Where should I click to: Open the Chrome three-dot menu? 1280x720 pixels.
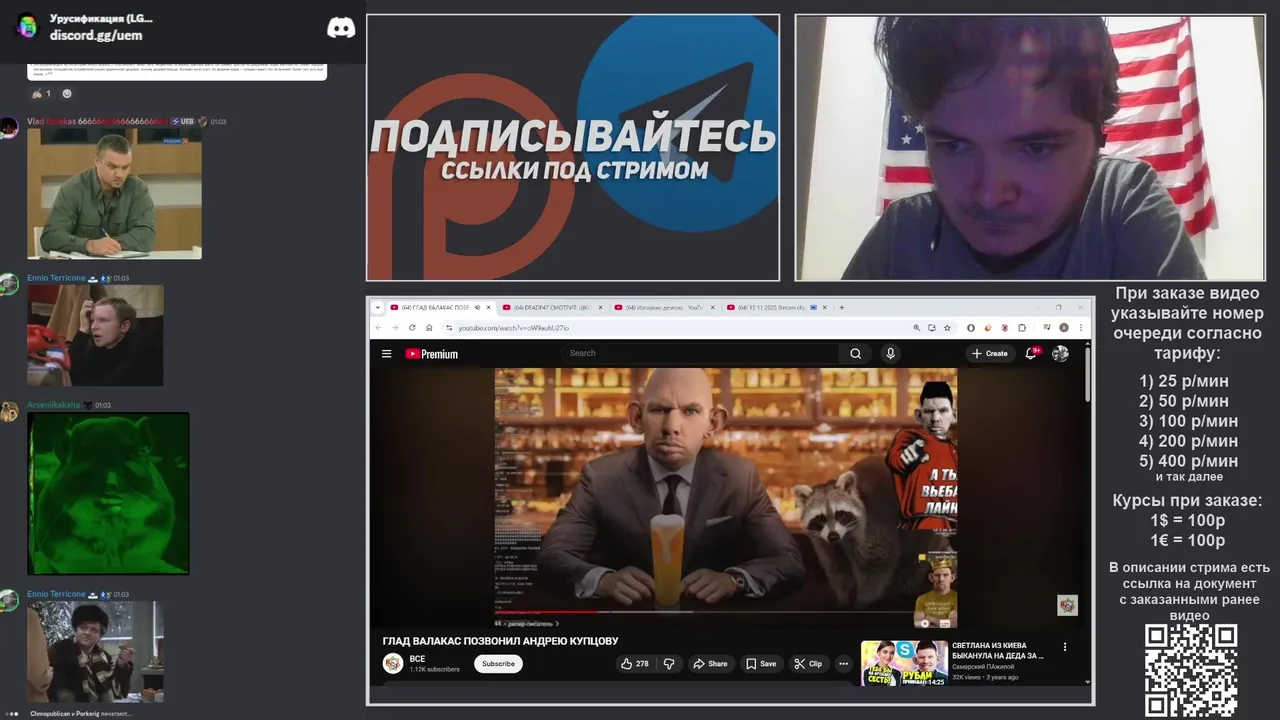pos(1080,327)
